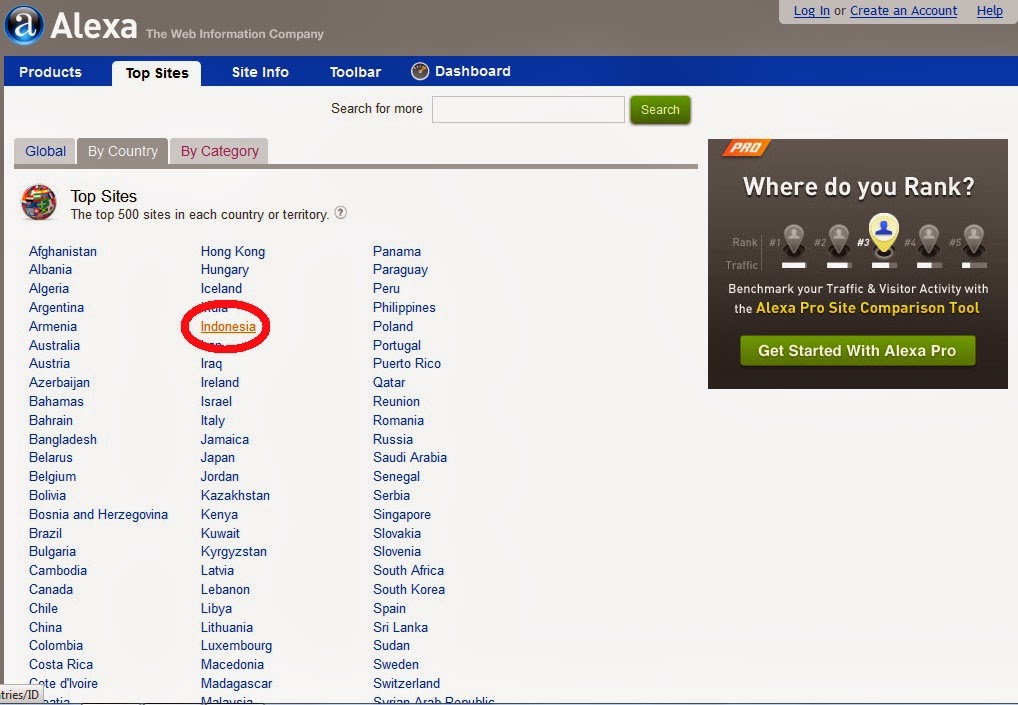Click the green Search button

[660, 110]
